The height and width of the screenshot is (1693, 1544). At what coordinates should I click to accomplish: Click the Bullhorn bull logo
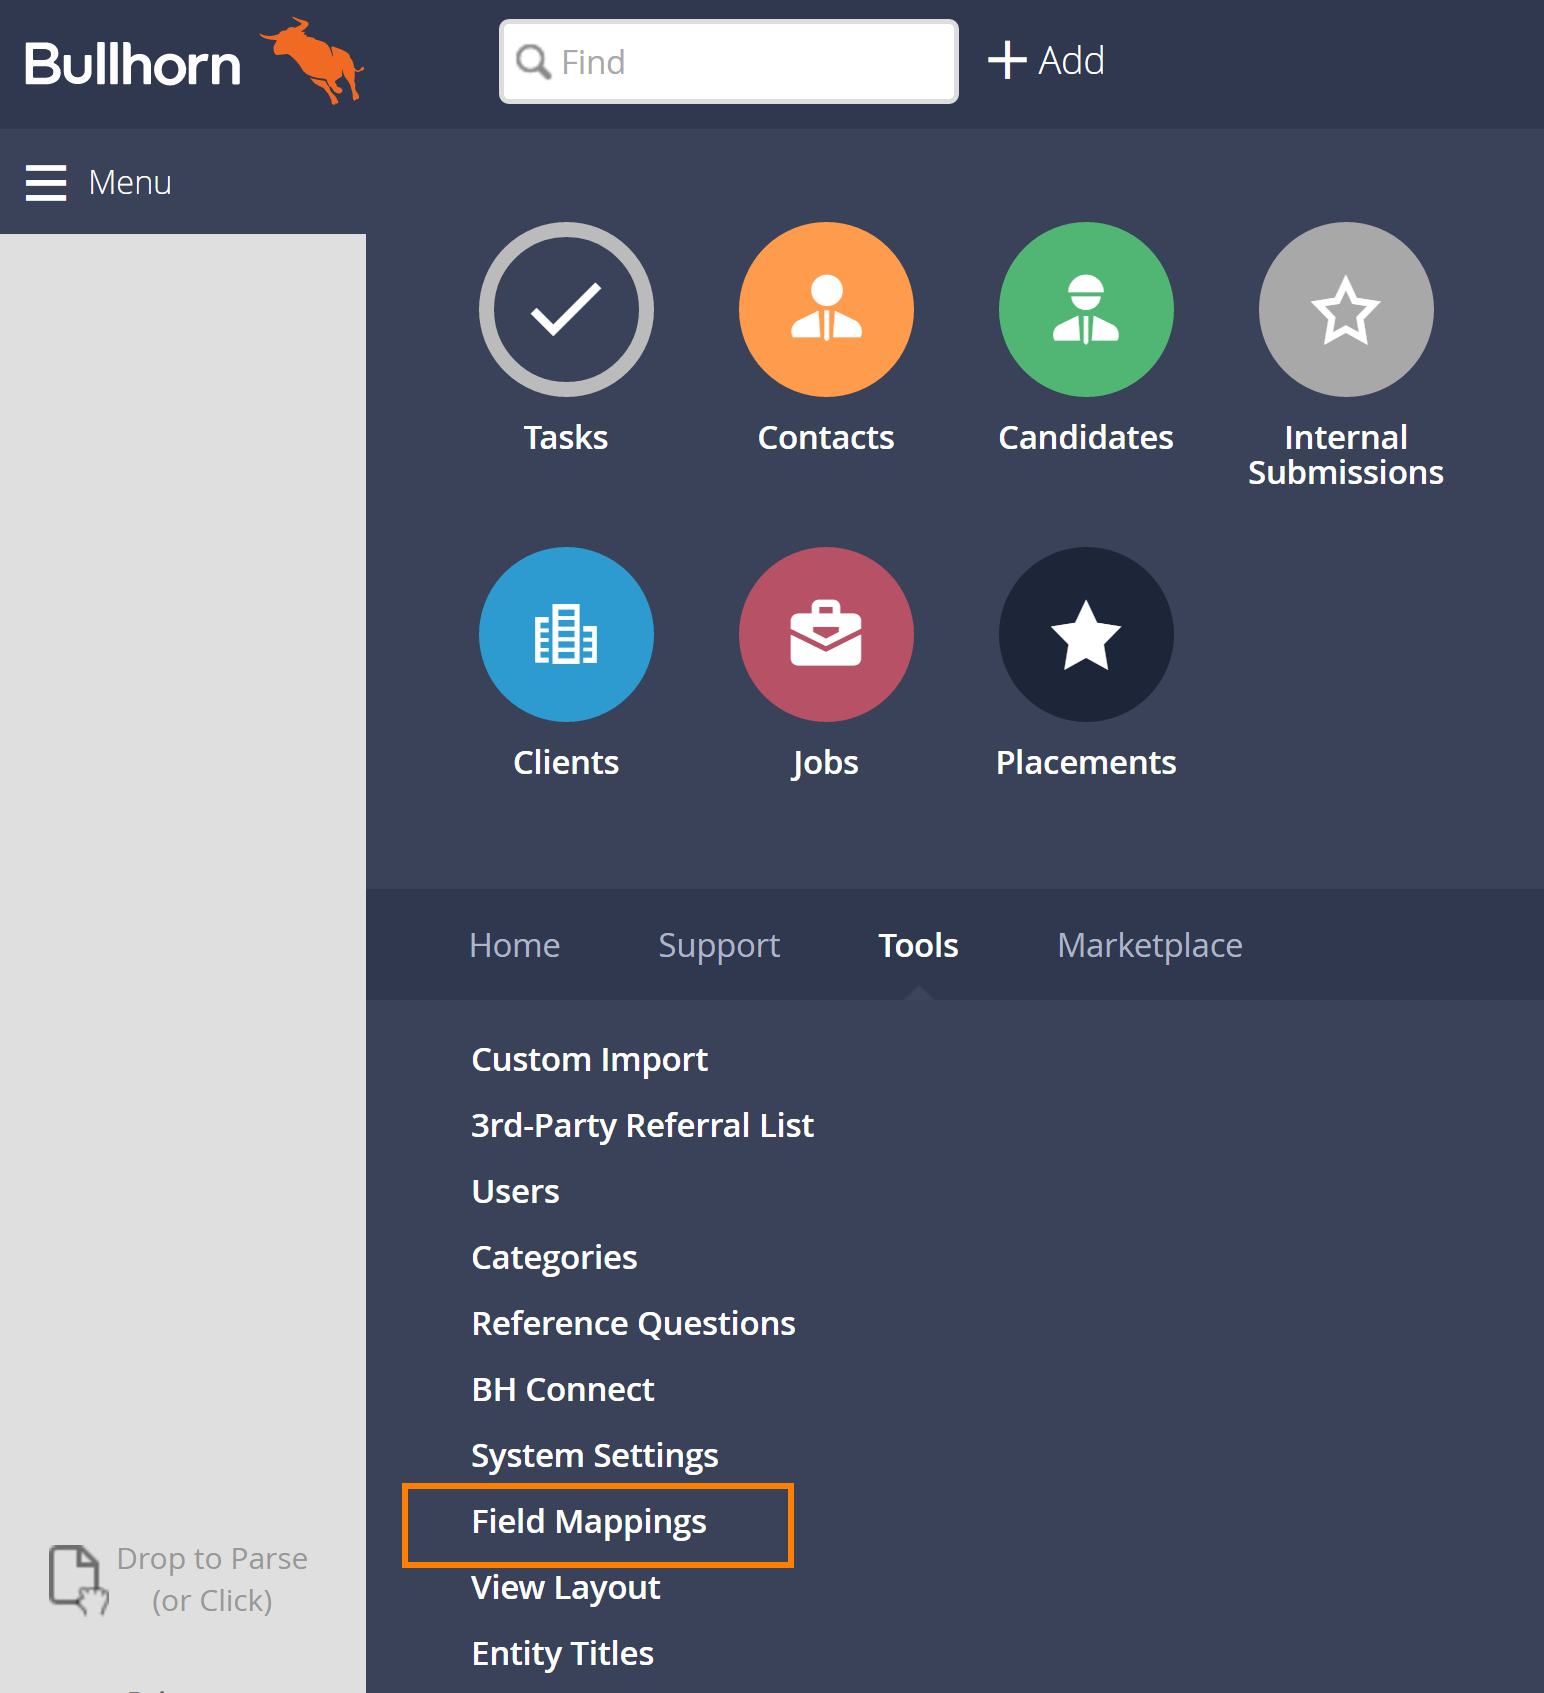[x=313, y=60]
